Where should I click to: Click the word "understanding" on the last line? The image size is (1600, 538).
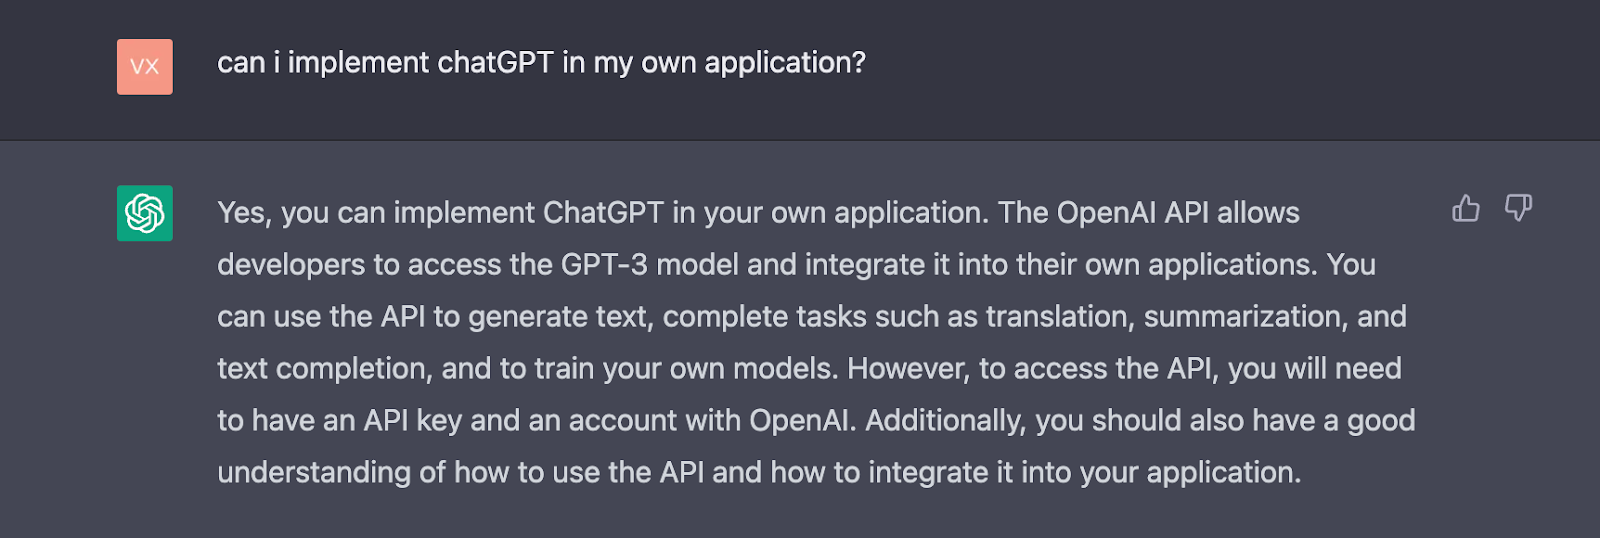click(x=314, y=473)
